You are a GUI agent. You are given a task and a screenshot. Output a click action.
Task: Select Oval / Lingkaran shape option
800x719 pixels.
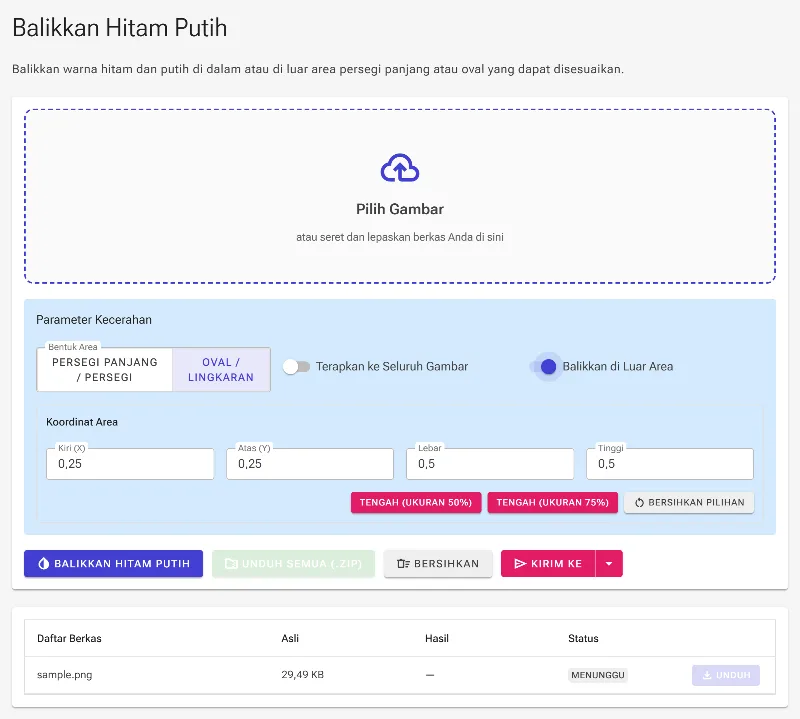tap(221, 369)
